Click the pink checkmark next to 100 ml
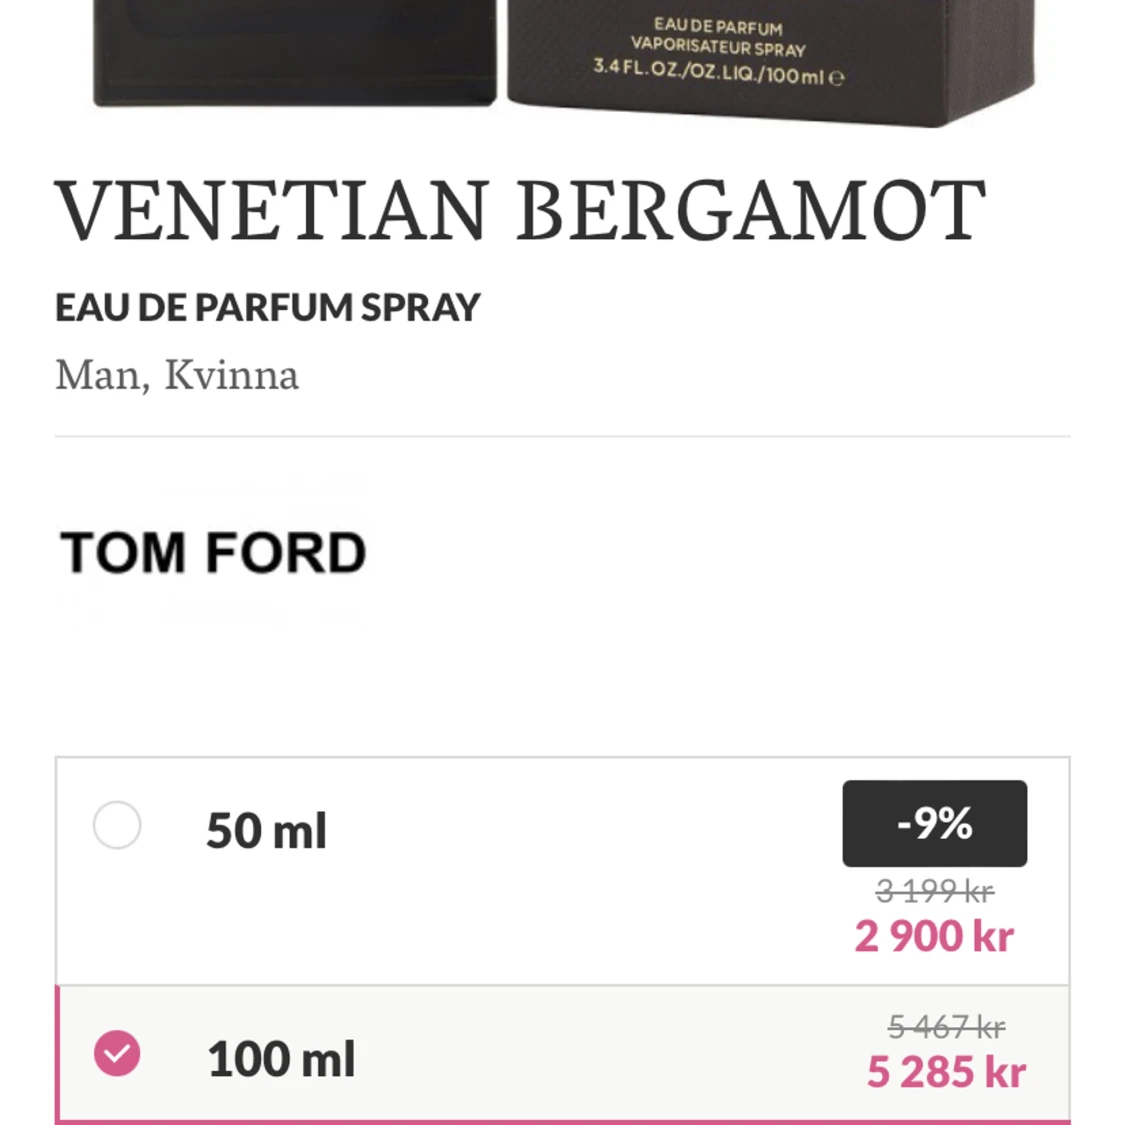Screen dimensions: 1125x1125 click(117, 1053)
